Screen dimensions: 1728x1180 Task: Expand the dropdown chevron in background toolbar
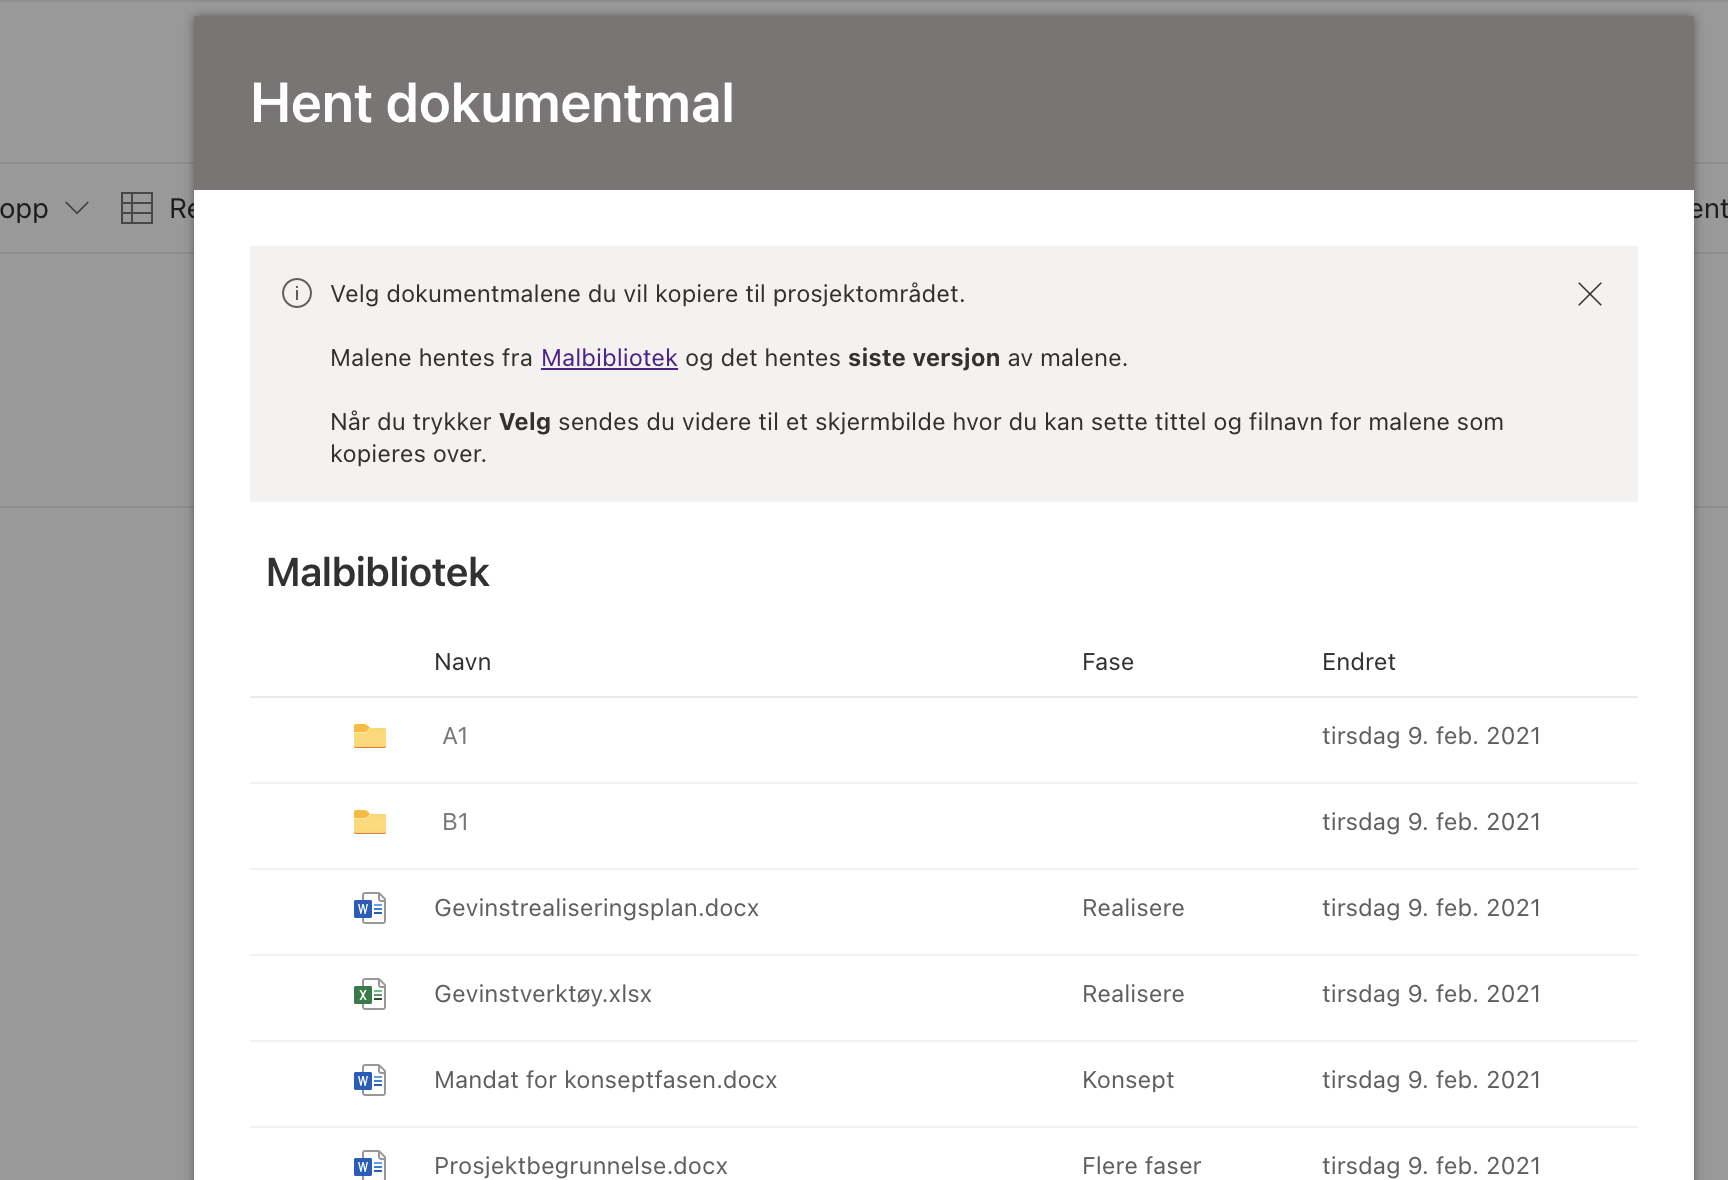[x=77, y=208]
